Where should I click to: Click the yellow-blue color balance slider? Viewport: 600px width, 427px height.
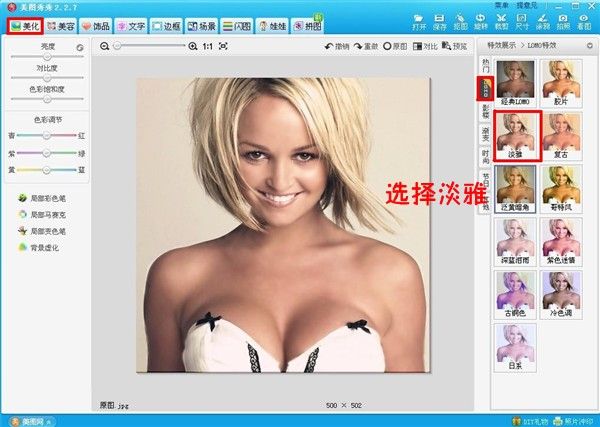tap(46, 170)
